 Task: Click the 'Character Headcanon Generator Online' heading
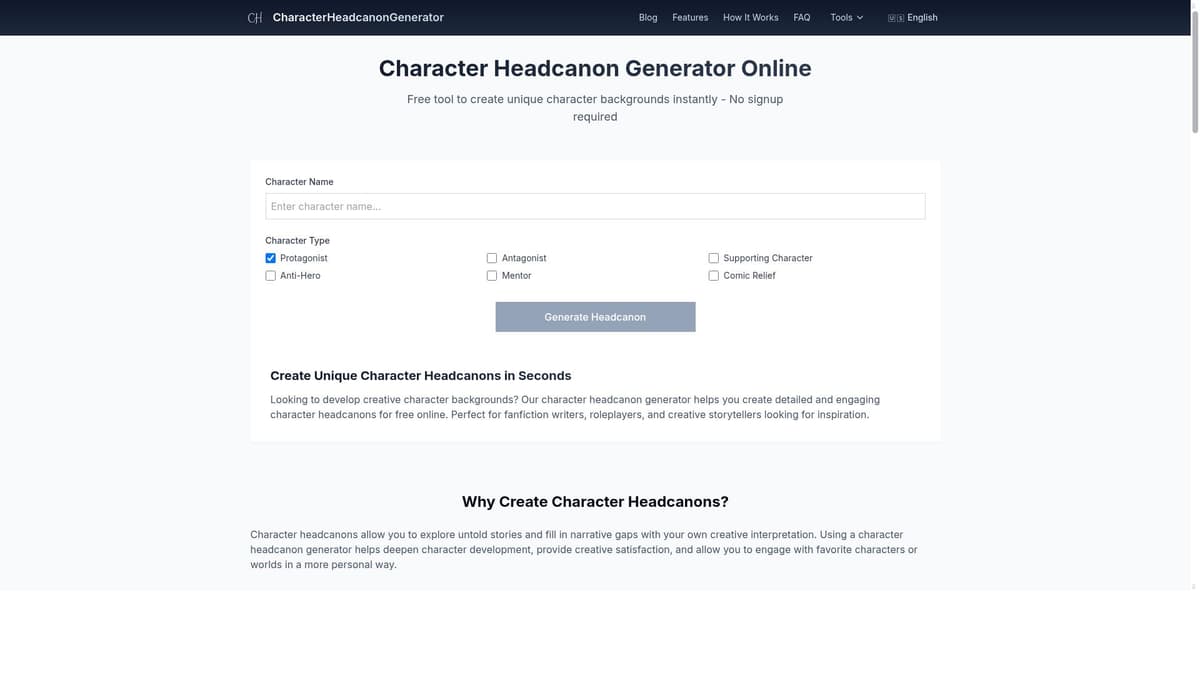(x=595, y=68)
